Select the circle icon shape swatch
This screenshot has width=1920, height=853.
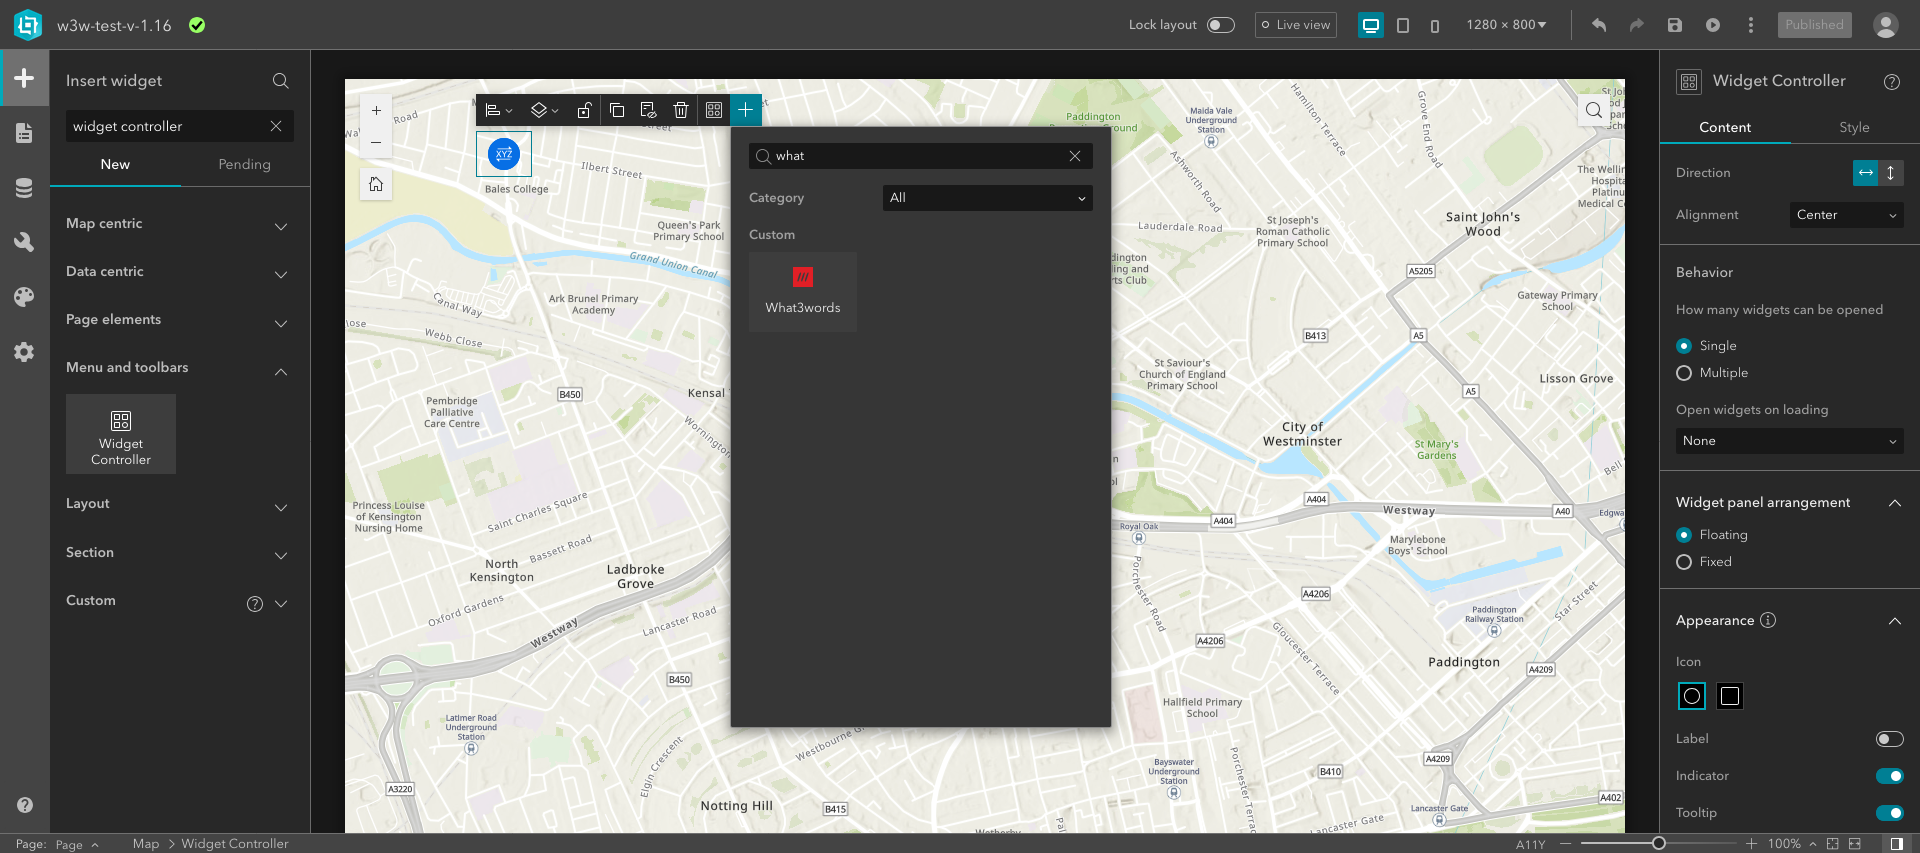[x=1692, y=697]
